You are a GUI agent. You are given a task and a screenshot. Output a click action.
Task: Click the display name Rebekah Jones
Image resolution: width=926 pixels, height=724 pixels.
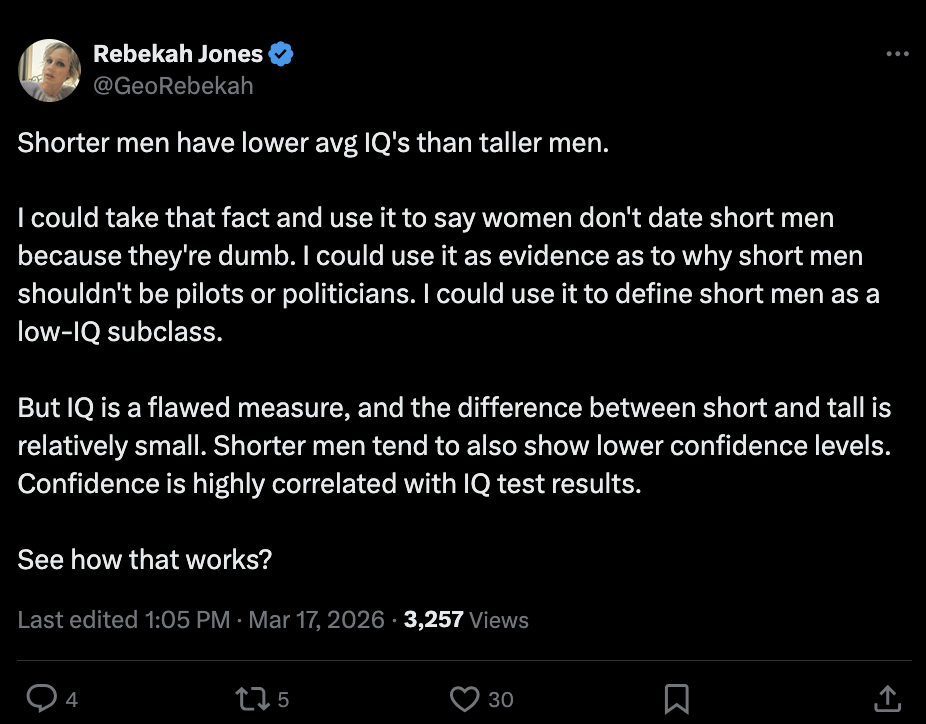click(x=178, y=55)
